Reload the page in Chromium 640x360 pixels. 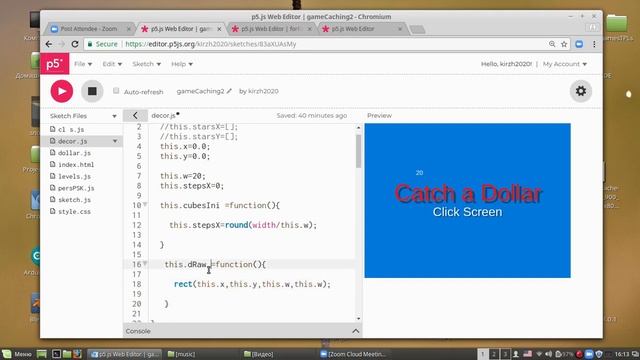click(x=75, y=44)
